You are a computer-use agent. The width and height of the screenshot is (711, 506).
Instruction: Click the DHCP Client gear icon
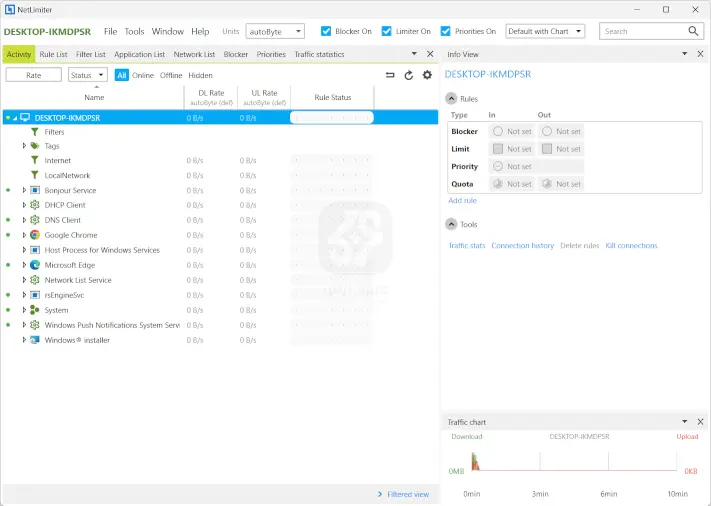(x=35, y=205)
